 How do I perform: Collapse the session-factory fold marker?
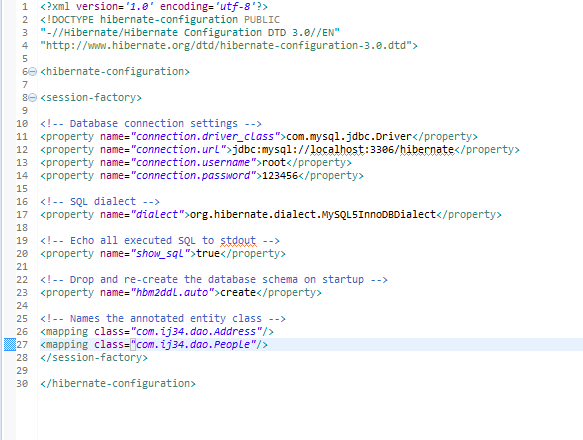click(x=33, y=97)
